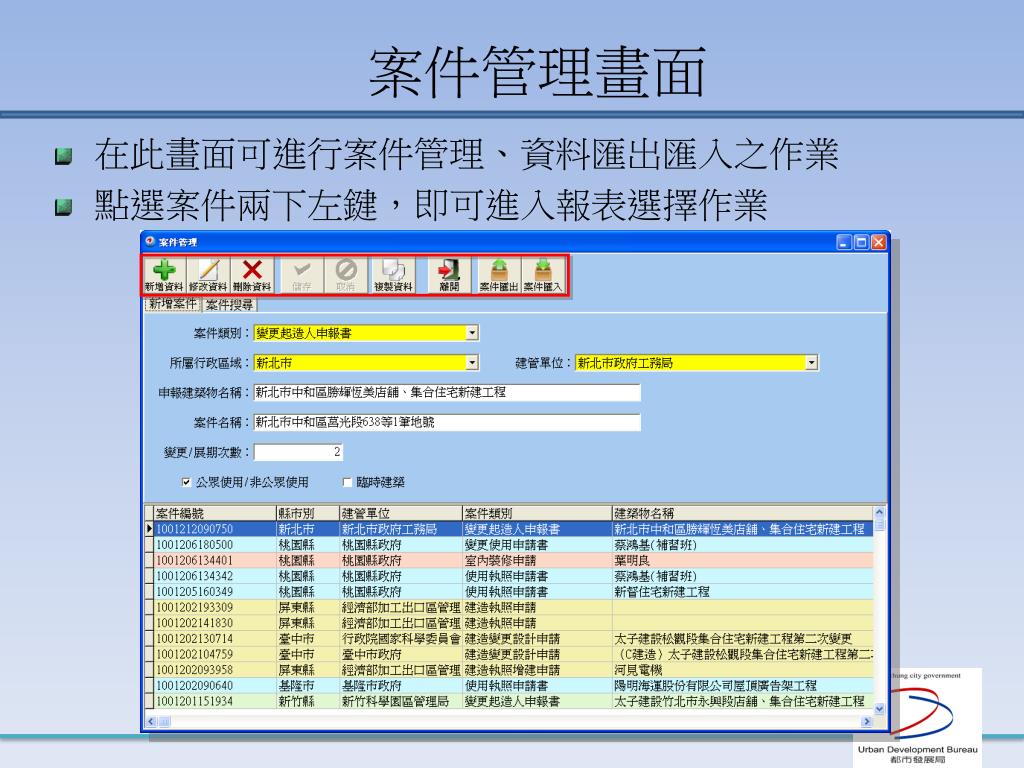This screenshot has height=768, width=1024.
Task: Click the 案件匯出 export icon
Action: pyautogui.click(x=499, y=275)
